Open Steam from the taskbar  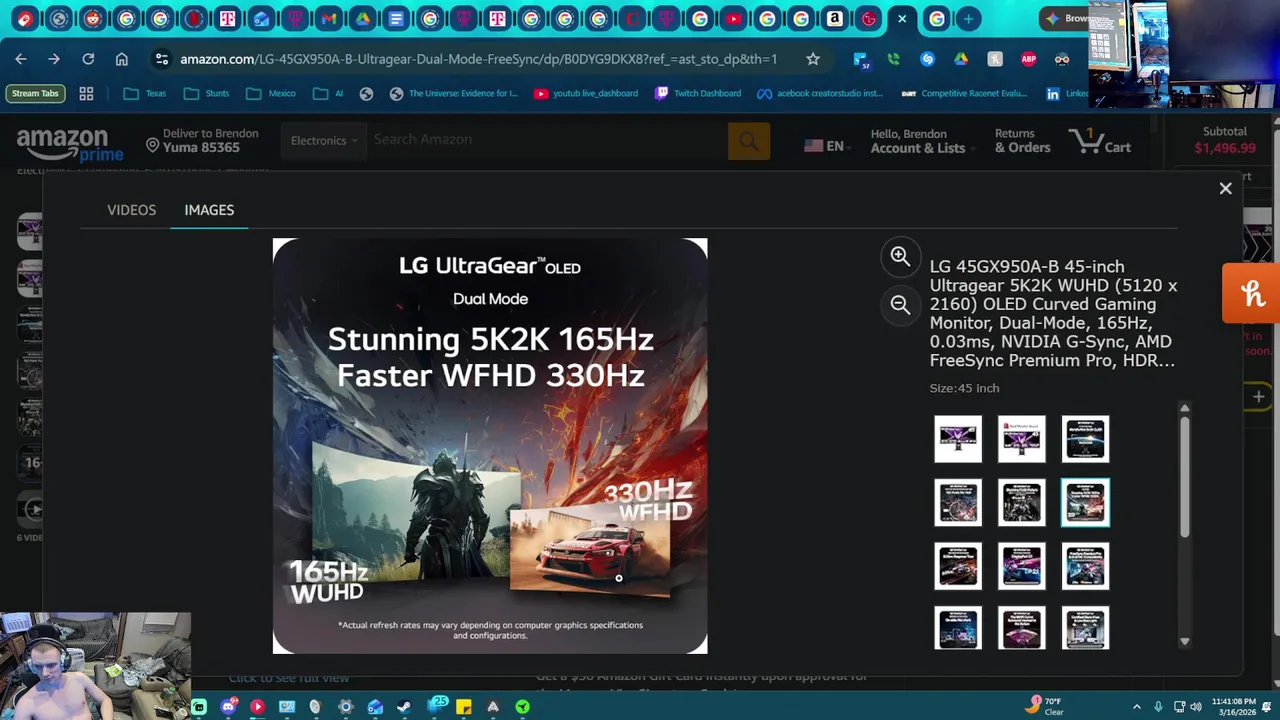point(404,707)
